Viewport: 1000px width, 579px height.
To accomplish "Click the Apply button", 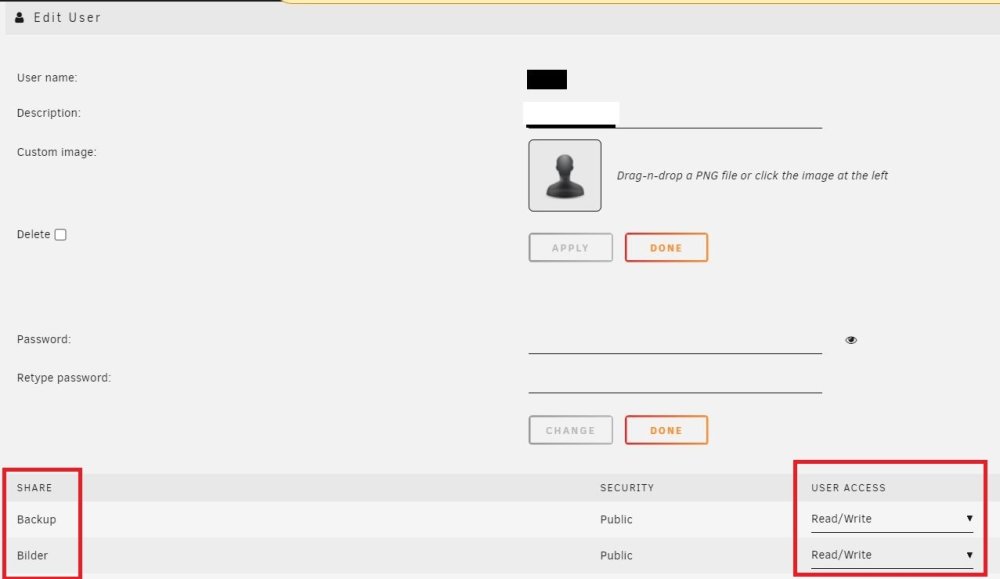I will (570, 247).
